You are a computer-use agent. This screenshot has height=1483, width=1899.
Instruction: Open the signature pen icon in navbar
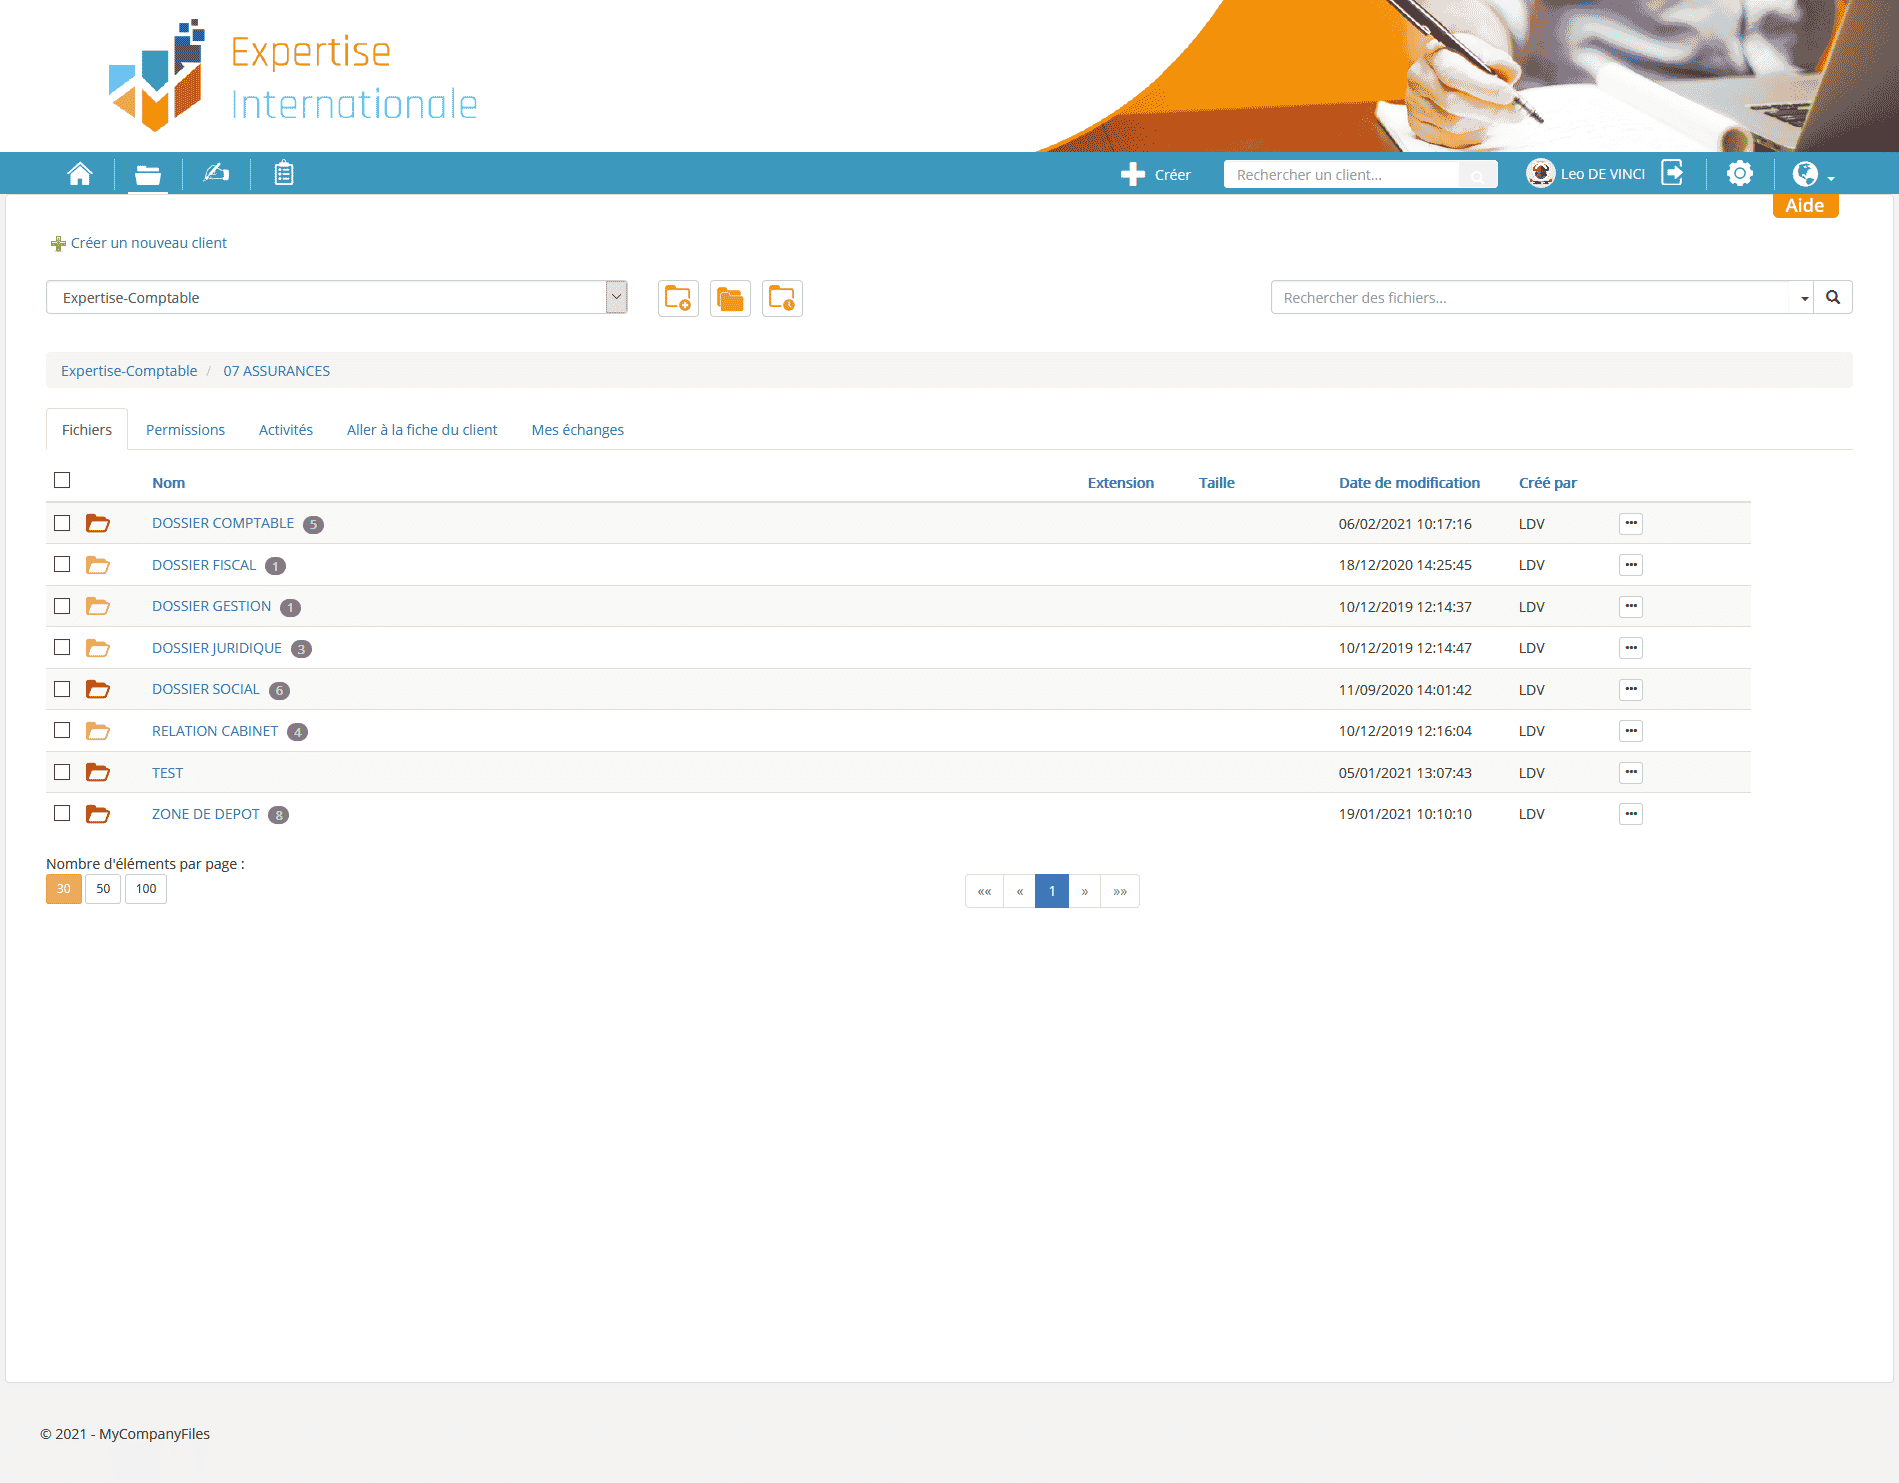(x=216, y=174)
